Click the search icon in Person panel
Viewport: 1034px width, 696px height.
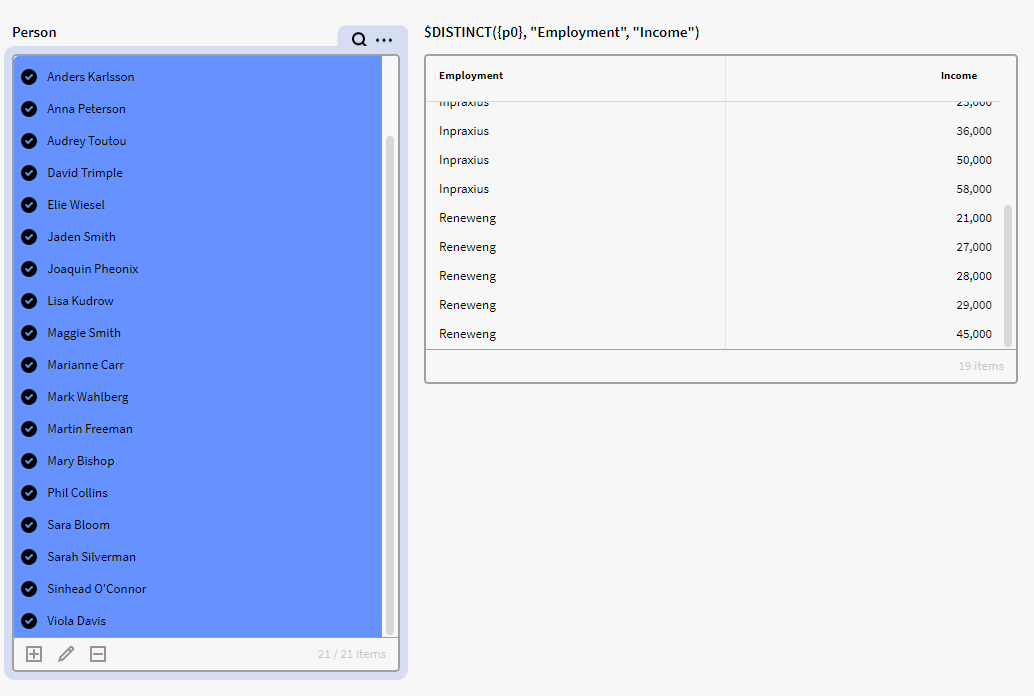point(359,40)
